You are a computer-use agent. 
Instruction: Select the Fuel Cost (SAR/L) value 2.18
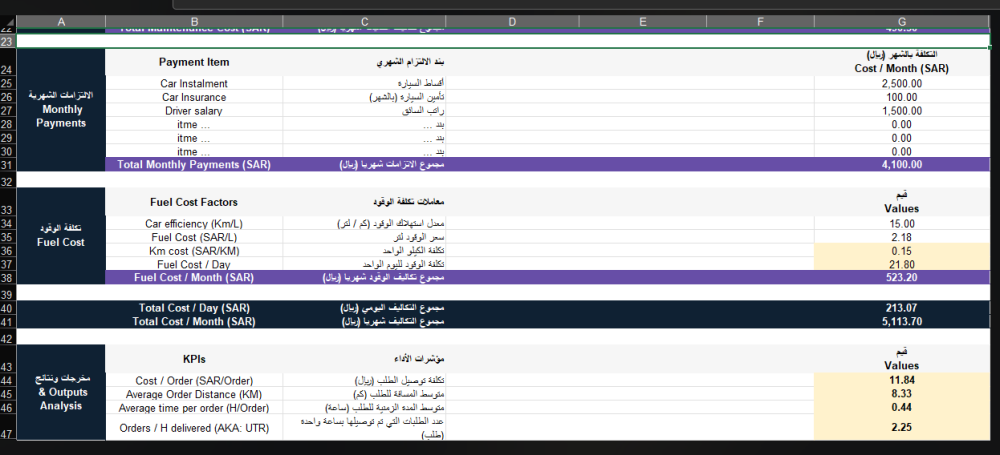click(901, 238)
